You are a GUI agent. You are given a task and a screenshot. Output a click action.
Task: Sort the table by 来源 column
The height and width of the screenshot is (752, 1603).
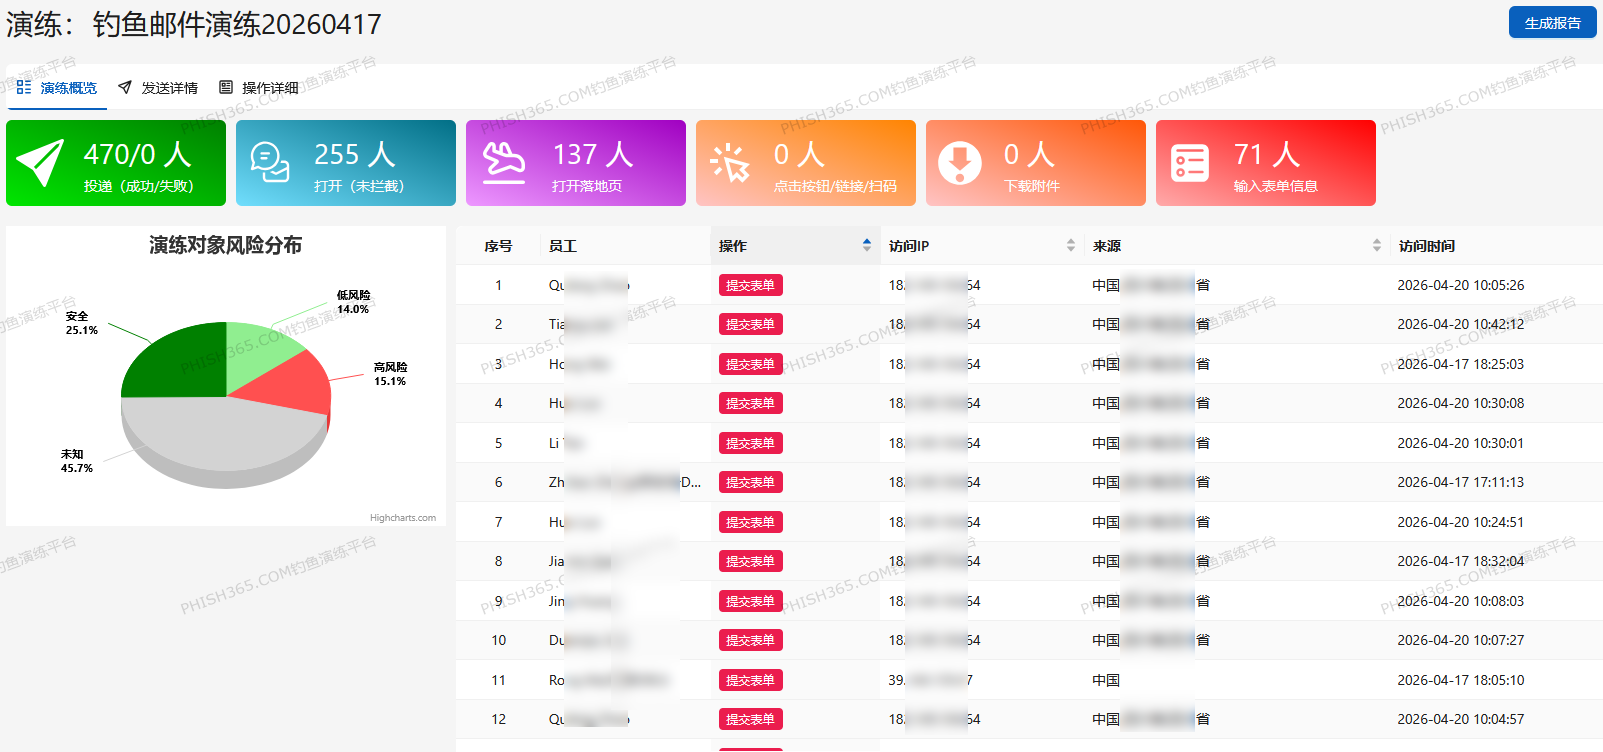1376,246
